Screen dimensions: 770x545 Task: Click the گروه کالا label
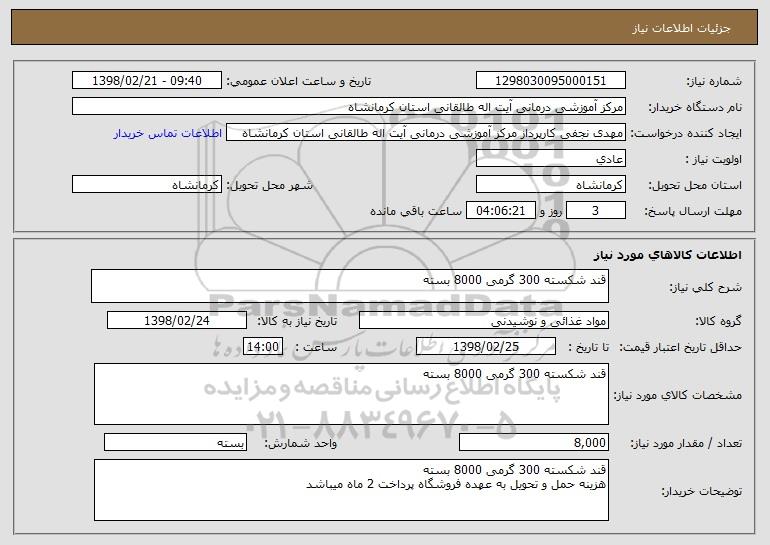718,322
